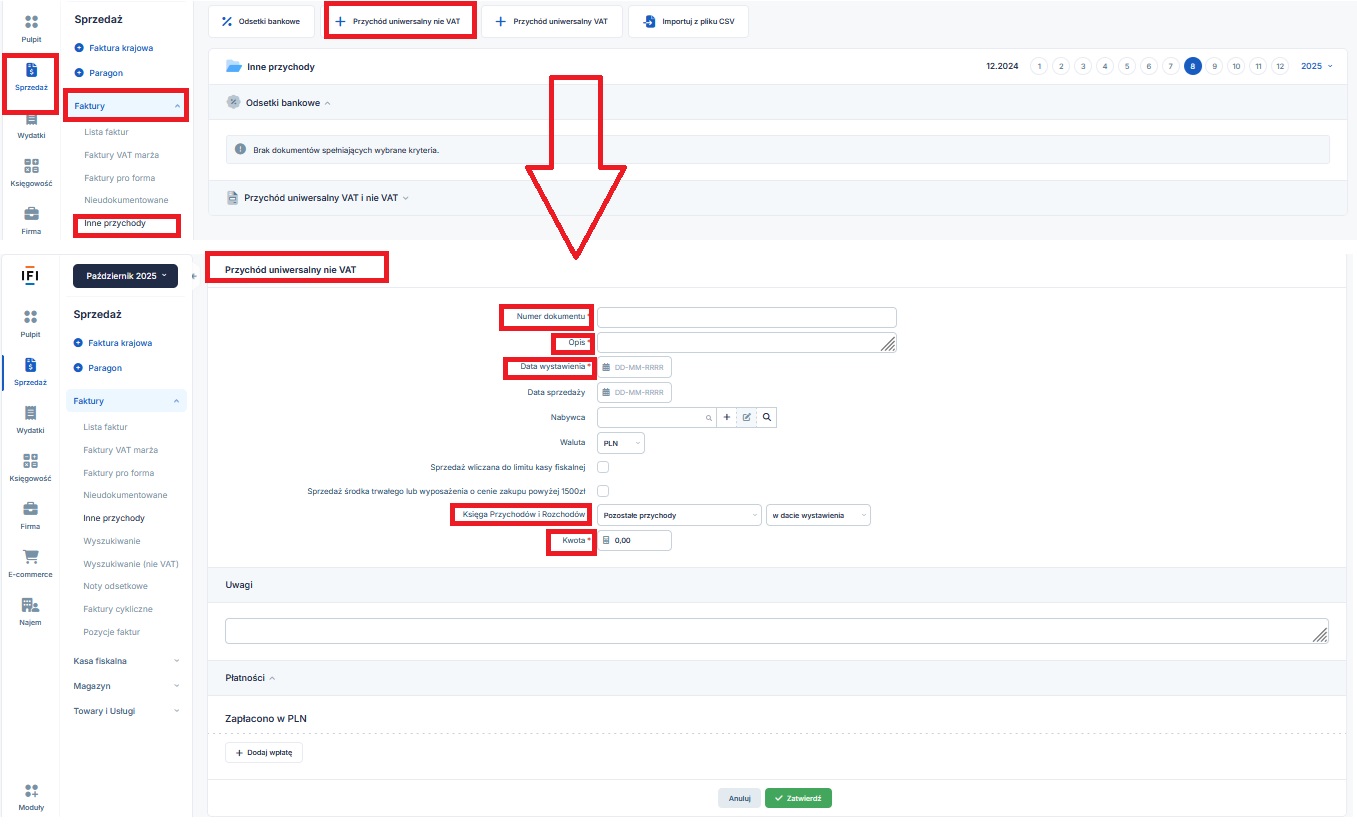1357x826 pixels.
Task: Open calendar icon in Data sprzedaży field
Action: click(x=606, y=392)
